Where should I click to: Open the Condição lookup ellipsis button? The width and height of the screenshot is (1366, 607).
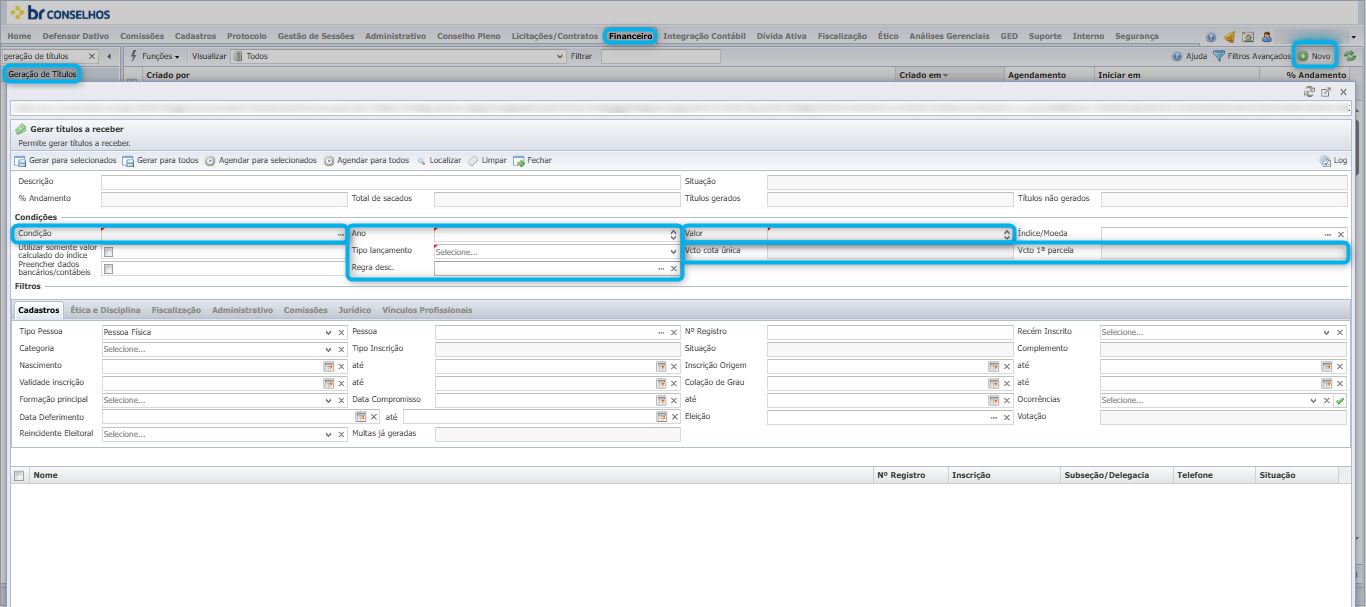click(340, 234)
